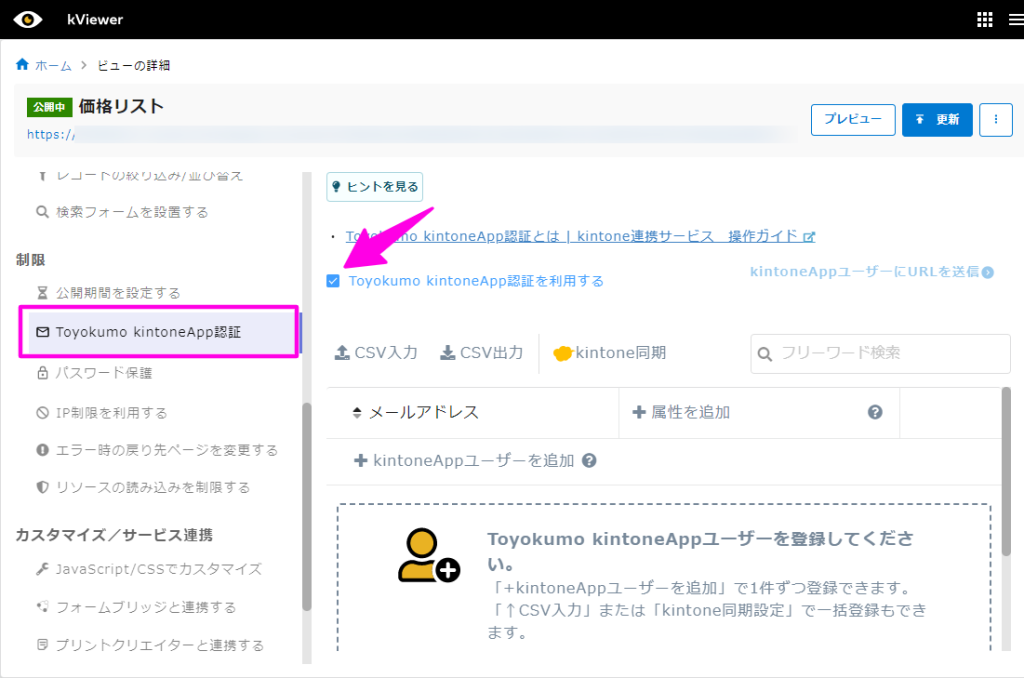Focus the フリーワード検索 input field
Screen dimensions: 1024x678
click(x=880, y=353)
